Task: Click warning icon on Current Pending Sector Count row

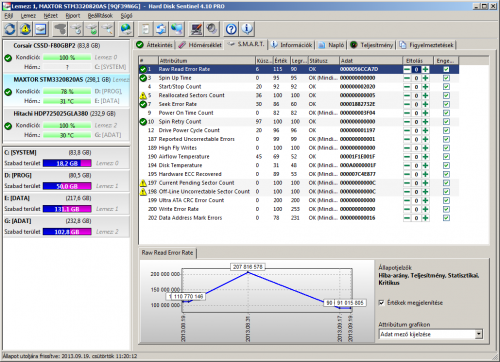Action: pyautogui.click(x=143, y=183)
